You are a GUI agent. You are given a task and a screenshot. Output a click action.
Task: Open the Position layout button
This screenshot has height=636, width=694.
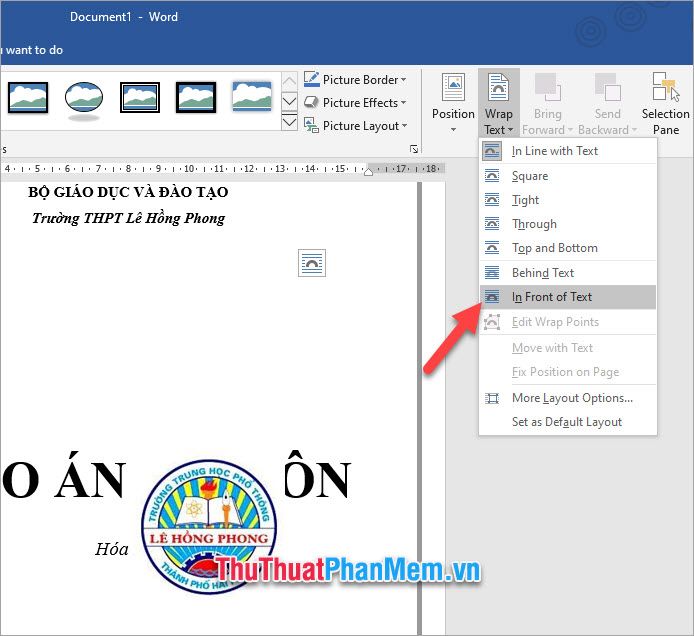[x=453, y=102]
